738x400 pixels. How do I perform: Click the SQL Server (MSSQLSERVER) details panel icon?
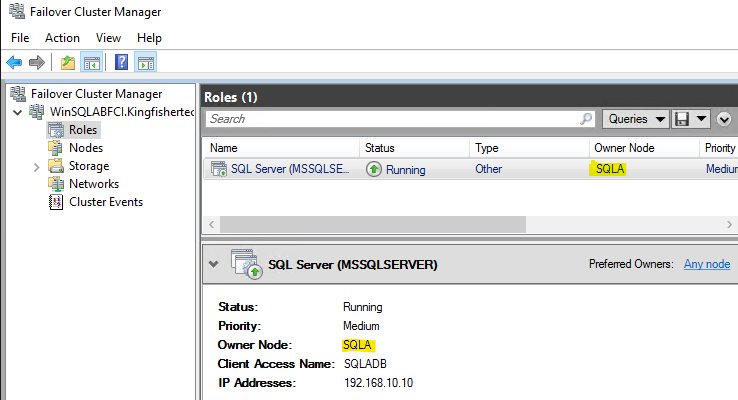tap(247, 264)
